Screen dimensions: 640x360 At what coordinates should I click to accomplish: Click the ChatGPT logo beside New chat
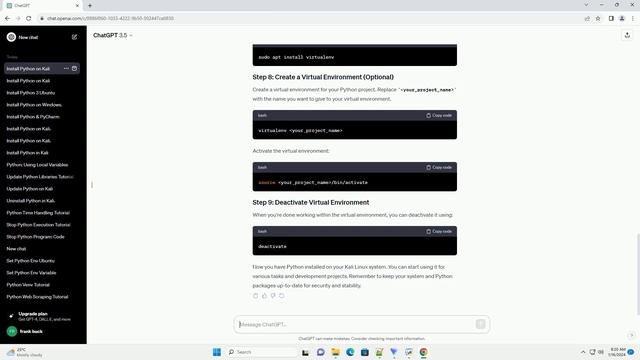click(11, 37)
